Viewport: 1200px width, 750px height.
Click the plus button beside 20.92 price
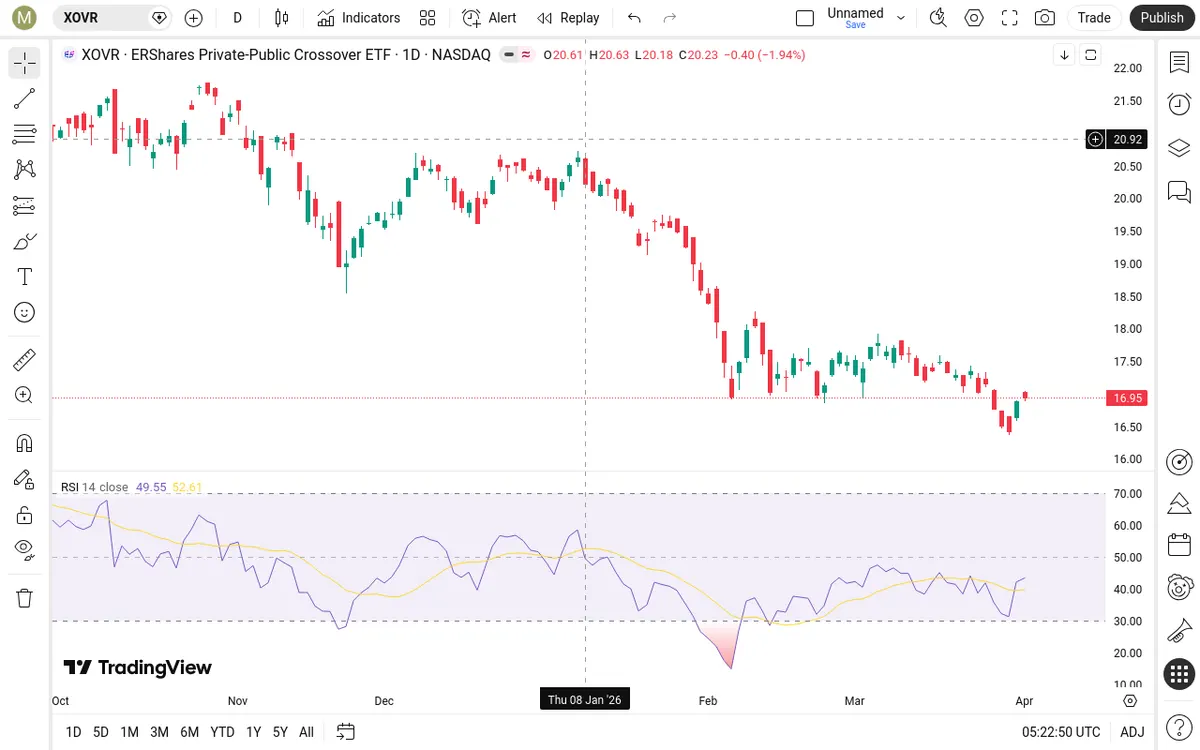point(1096,140)
